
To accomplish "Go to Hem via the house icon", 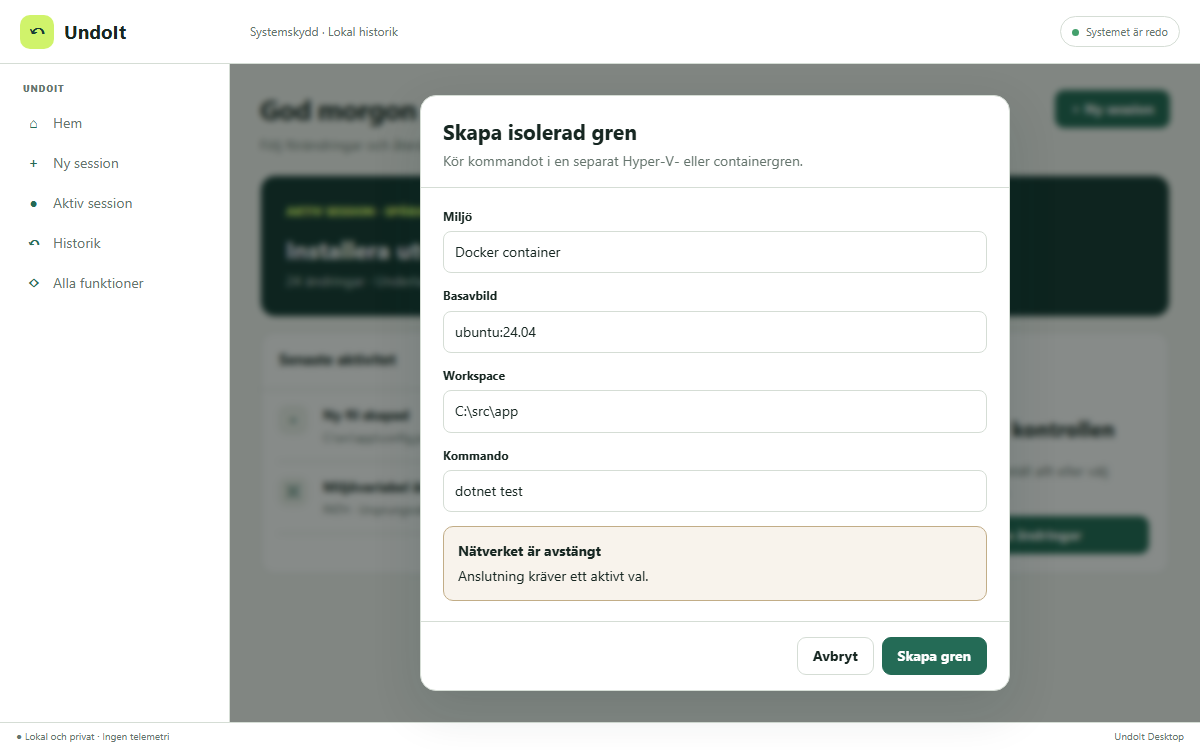I will [x=34, y=124].
